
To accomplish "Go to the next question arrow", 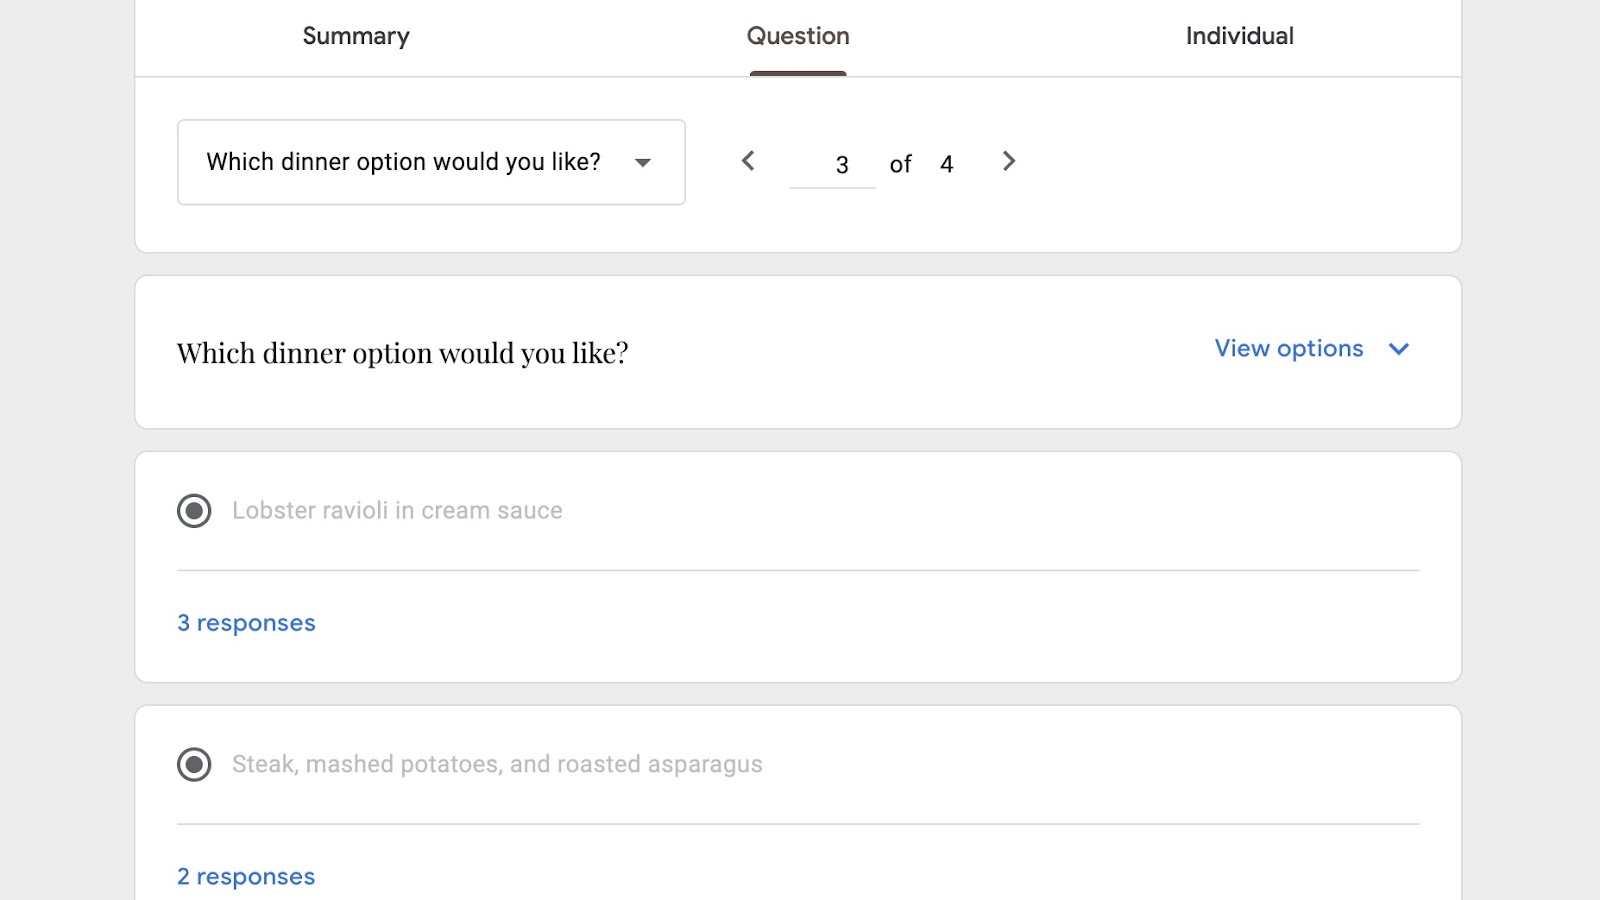I will coord(1009,161).
